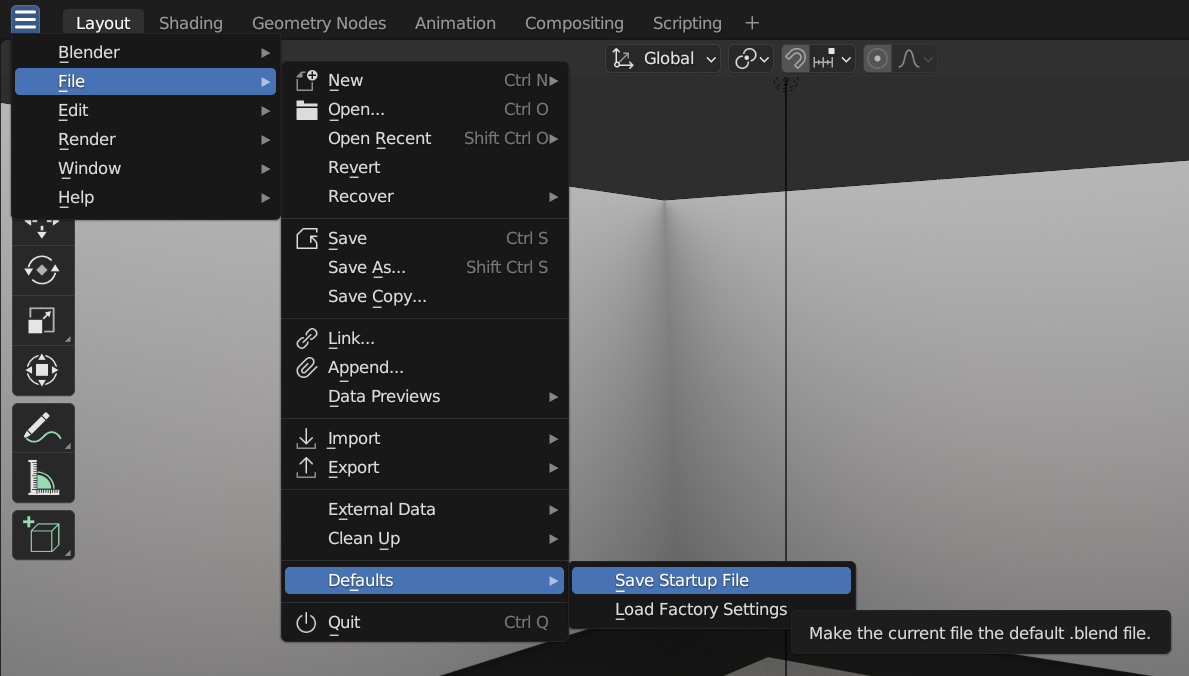Add a new workspace with the plus tab

pyautogui.click(x=751, y=22)
